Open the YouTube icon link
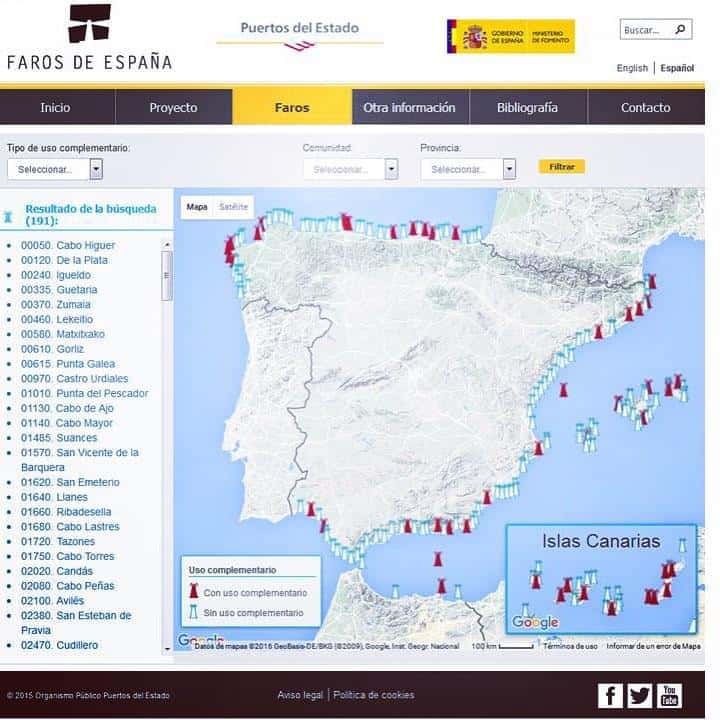This screenshot has height=720, width=720. point(670,695)
